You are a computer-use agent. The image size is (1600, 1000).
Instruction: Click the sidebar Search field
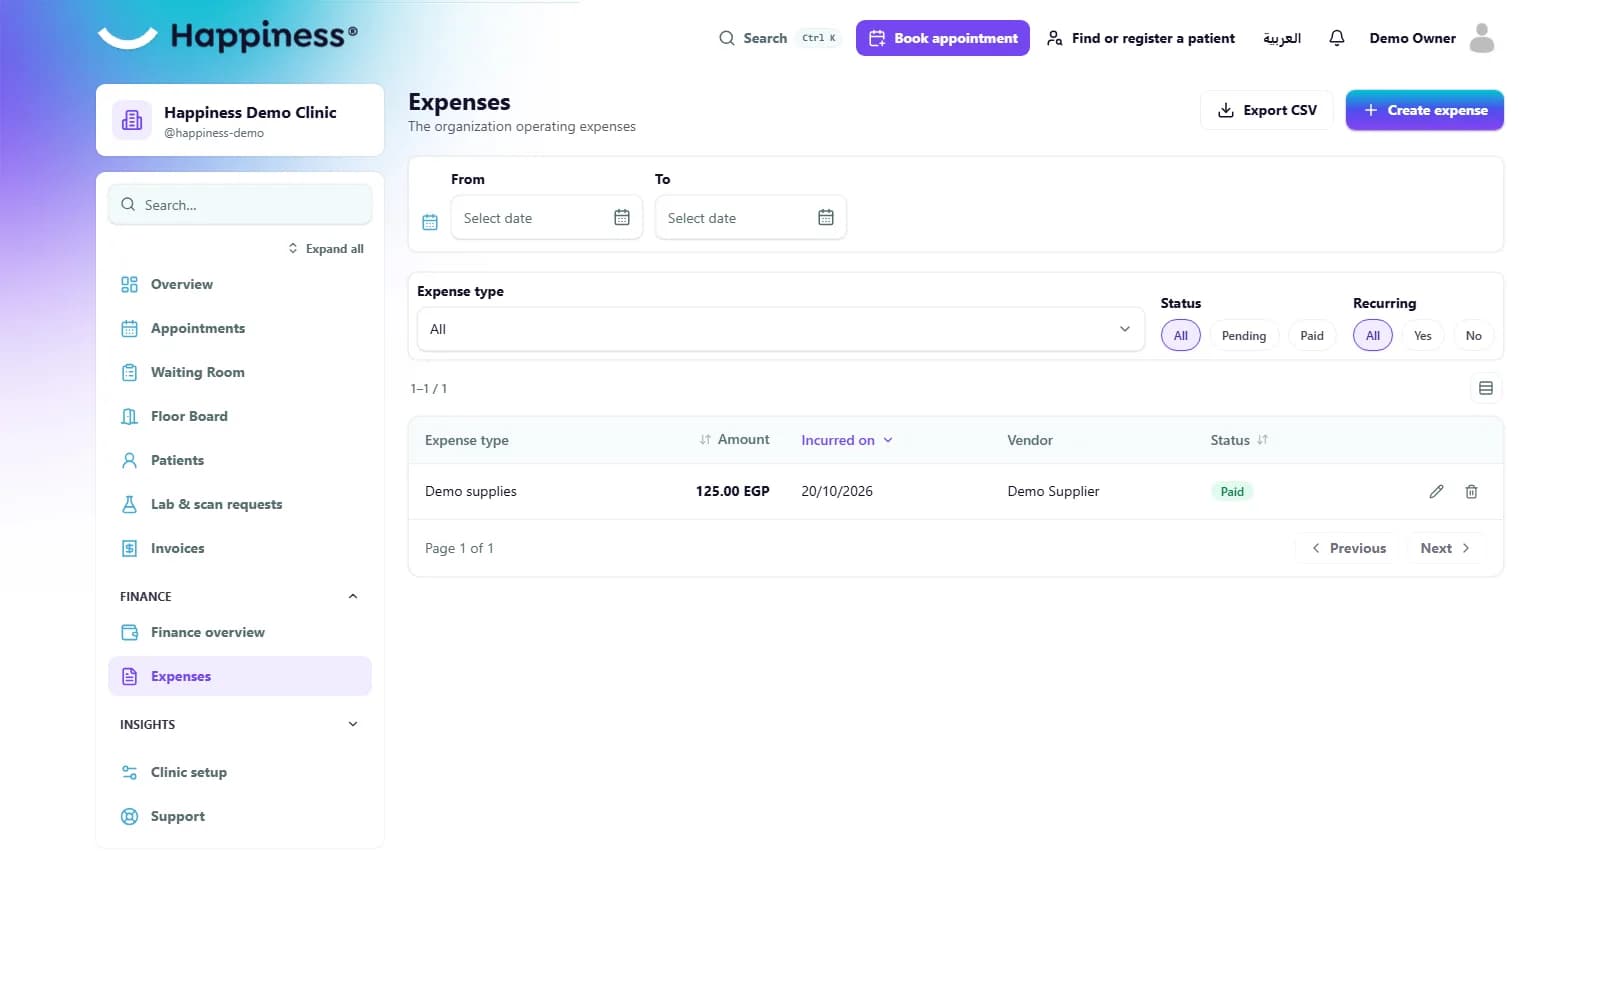pyautogui.click(x=240, y=204)
